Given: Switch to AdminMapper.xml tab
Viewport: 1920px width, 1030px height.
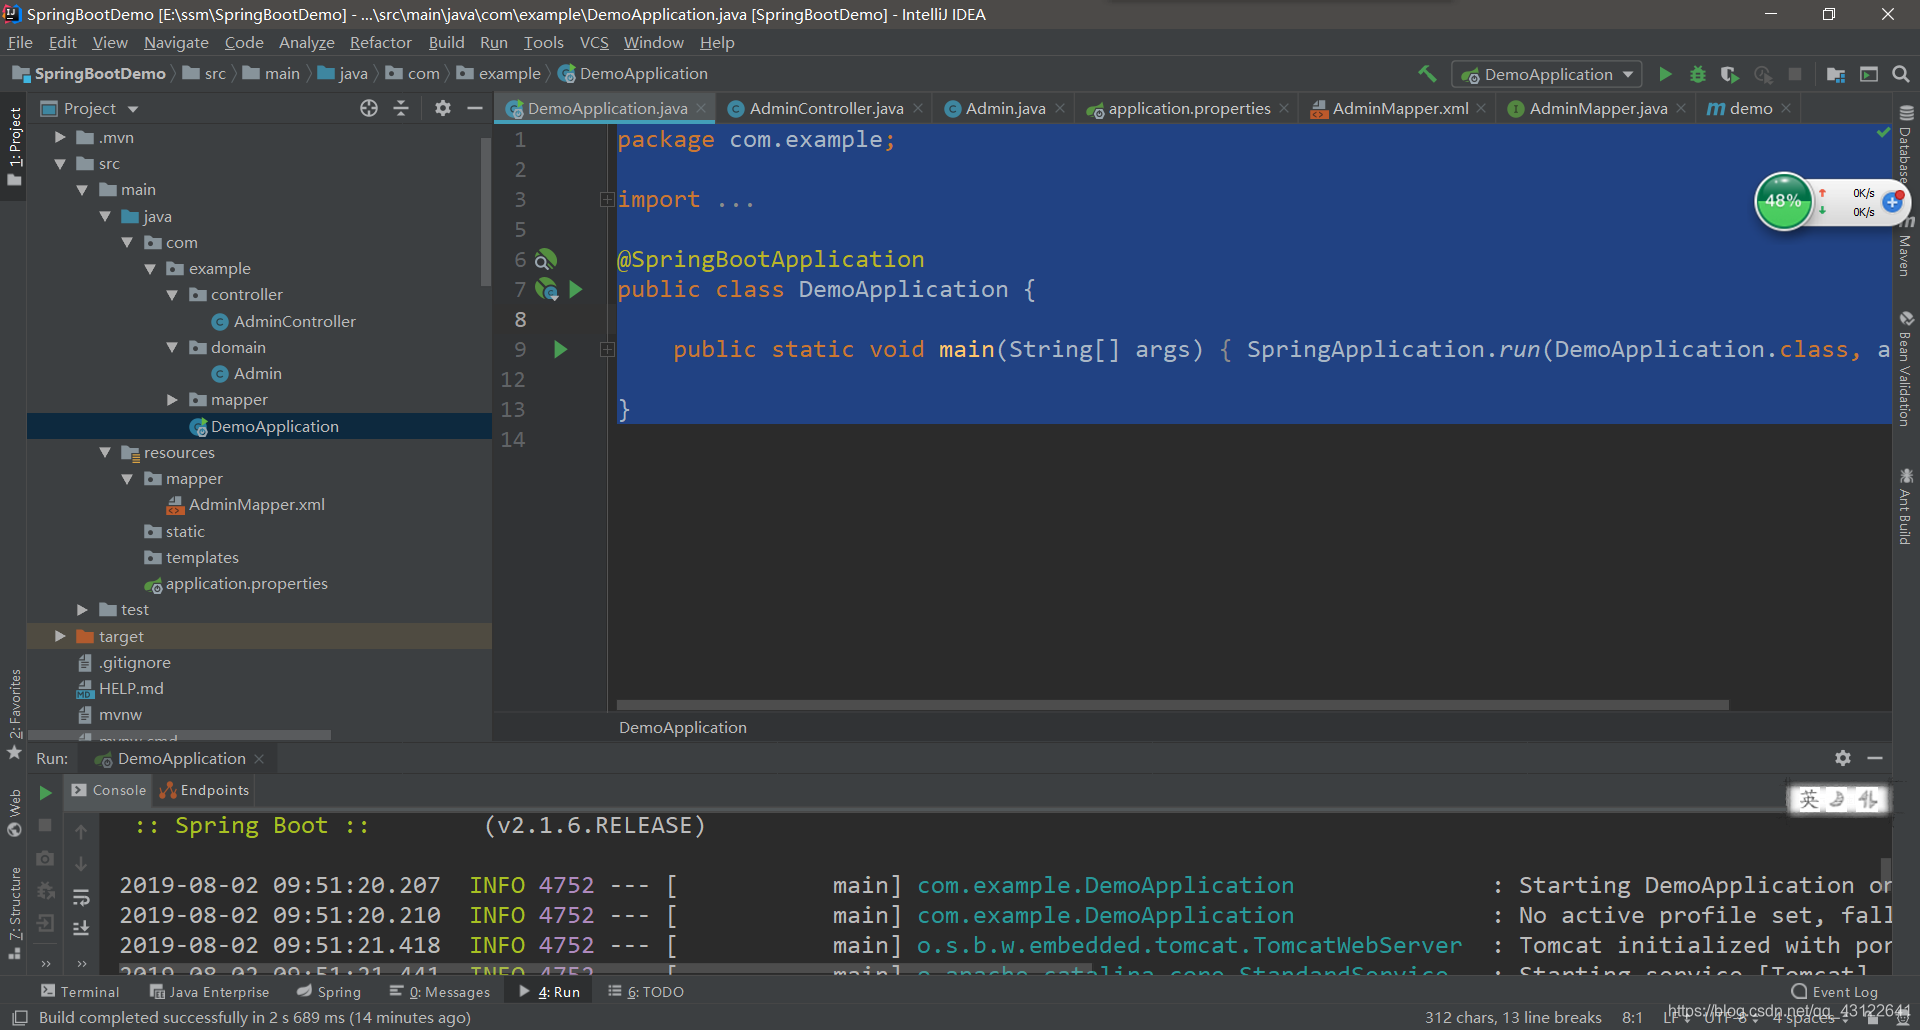Looking at the screenshot, I should click(1399, 108).
